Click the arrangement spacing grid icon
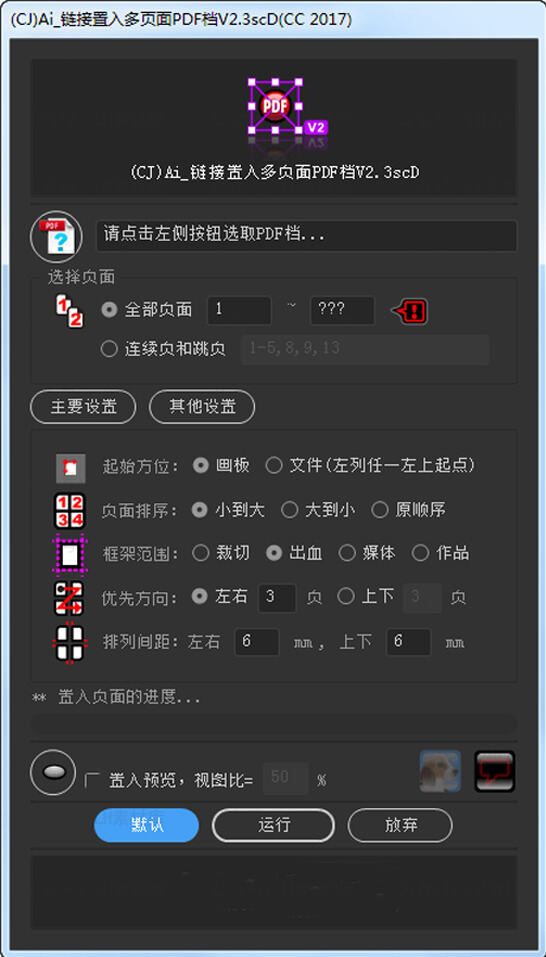The image size is (546, 957). coord(70,642)
